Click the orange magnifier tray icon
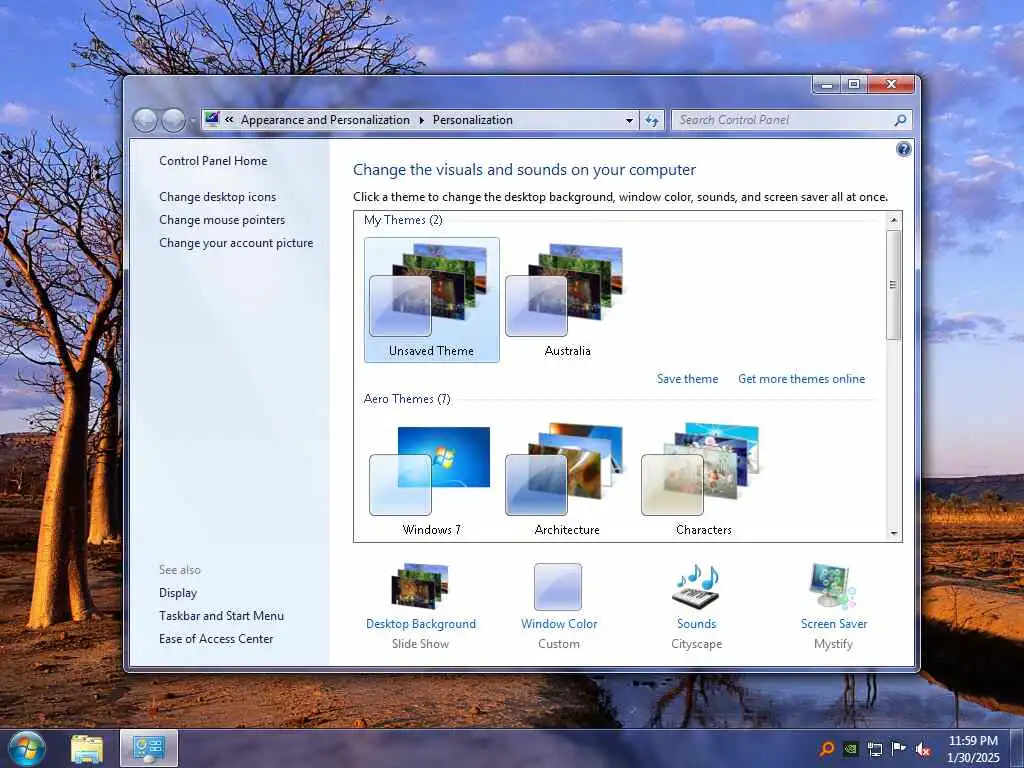 [827, 748]
